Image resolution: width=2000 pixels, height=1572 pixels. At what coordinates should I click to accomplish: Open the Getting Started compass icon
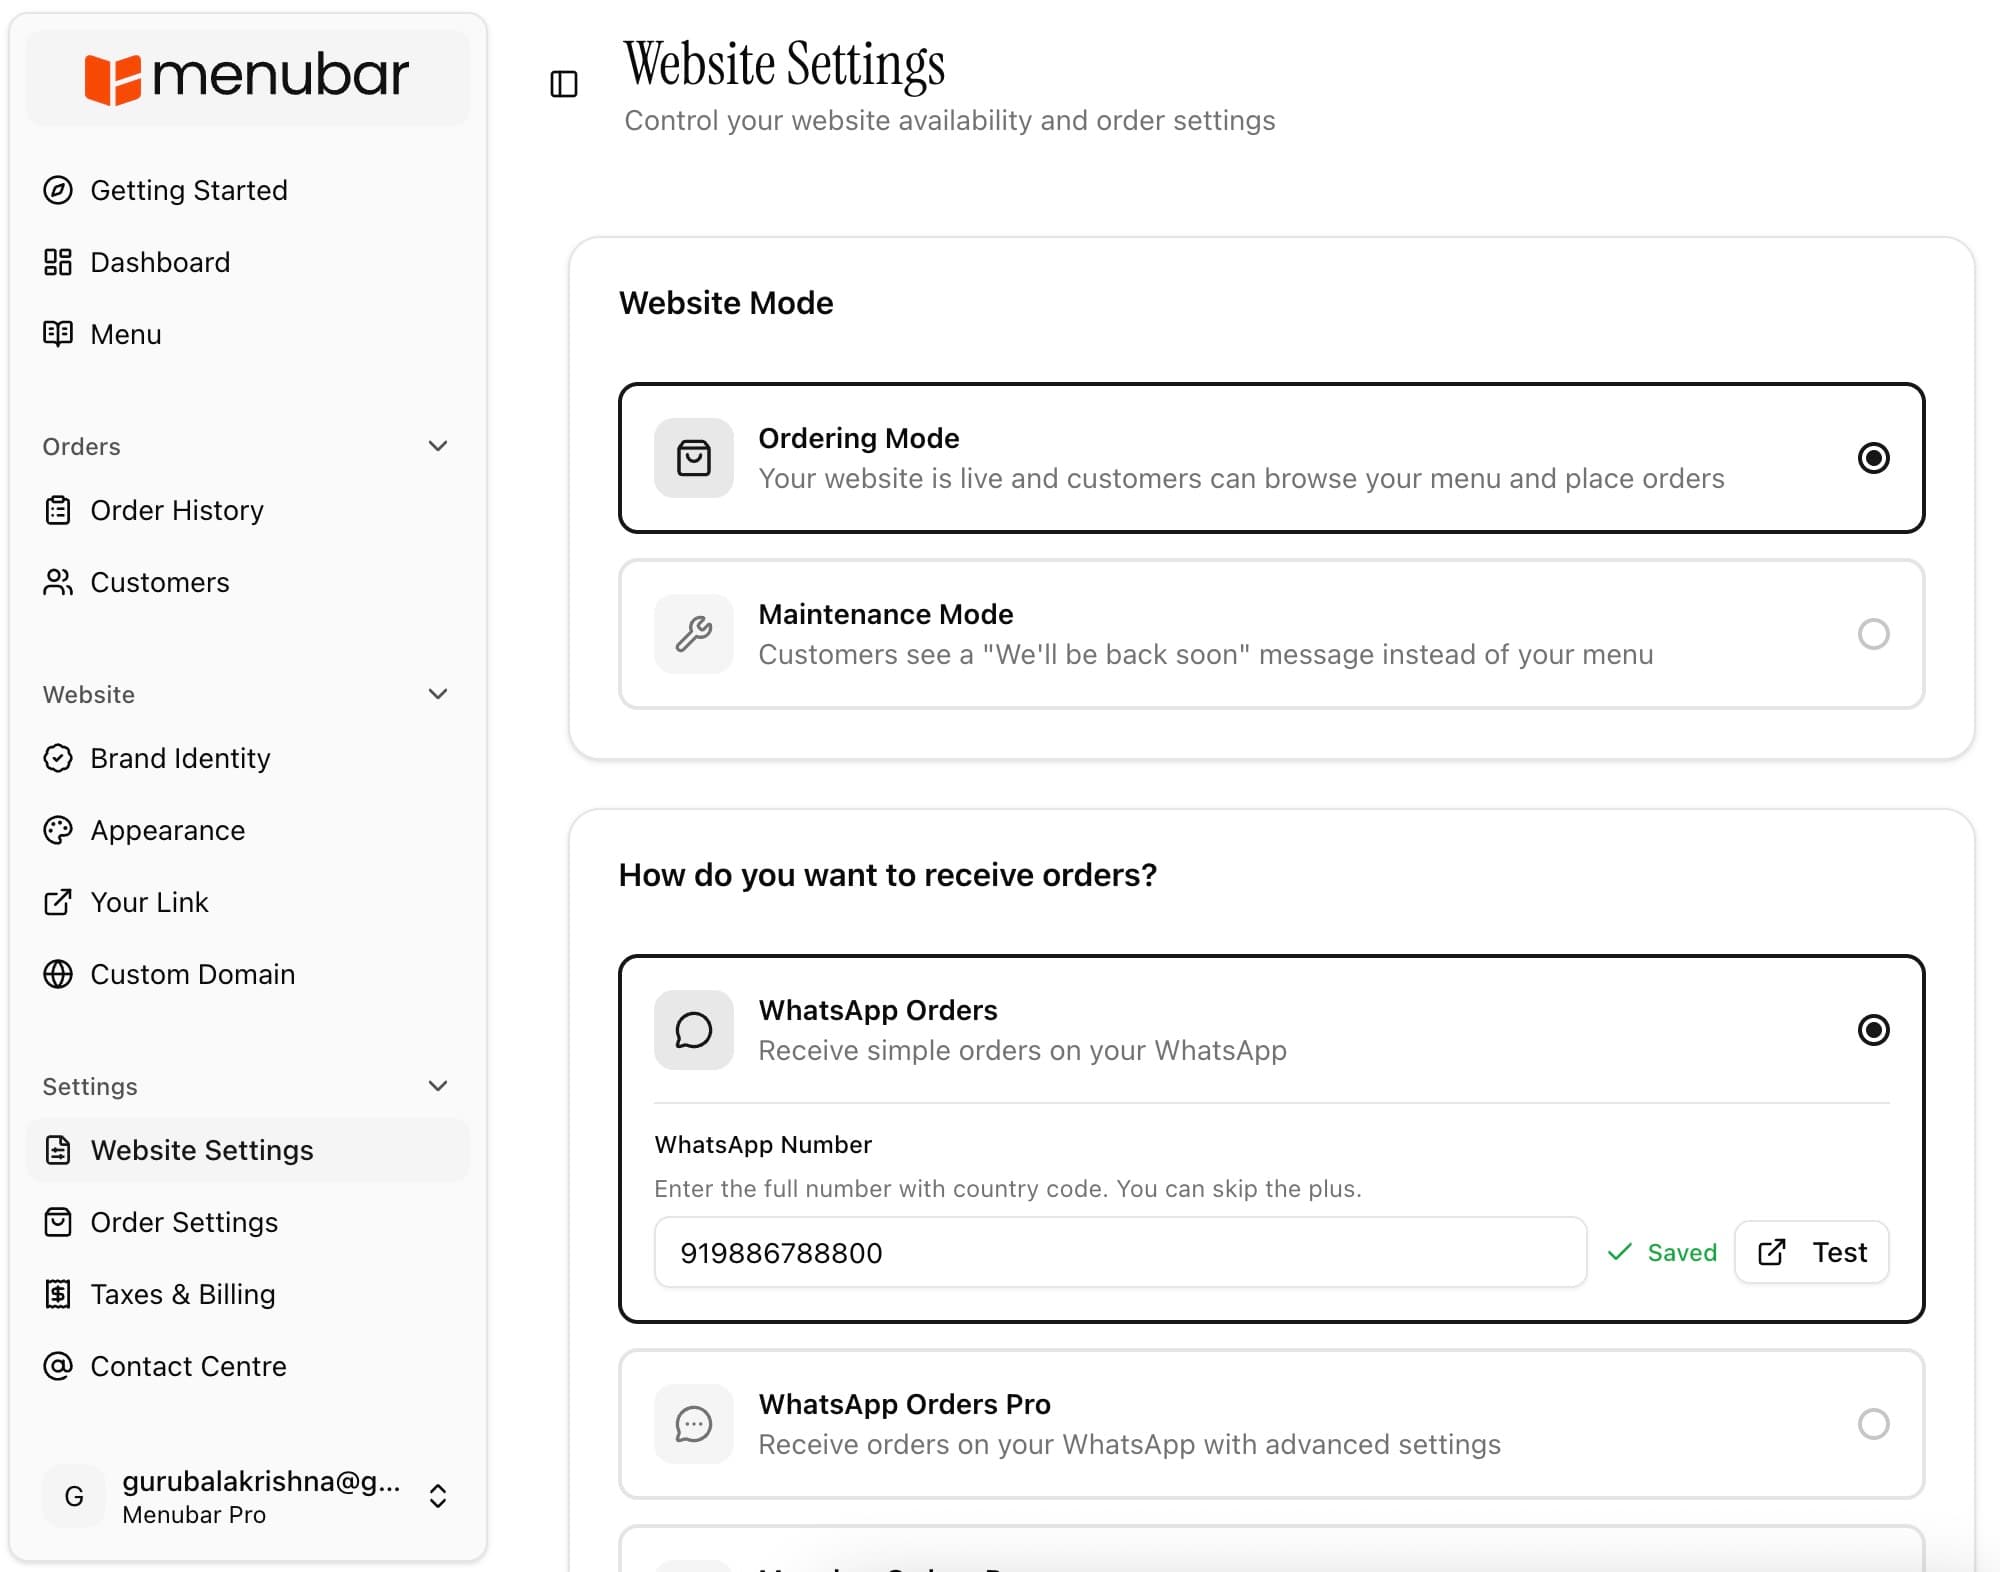(58, 190)
